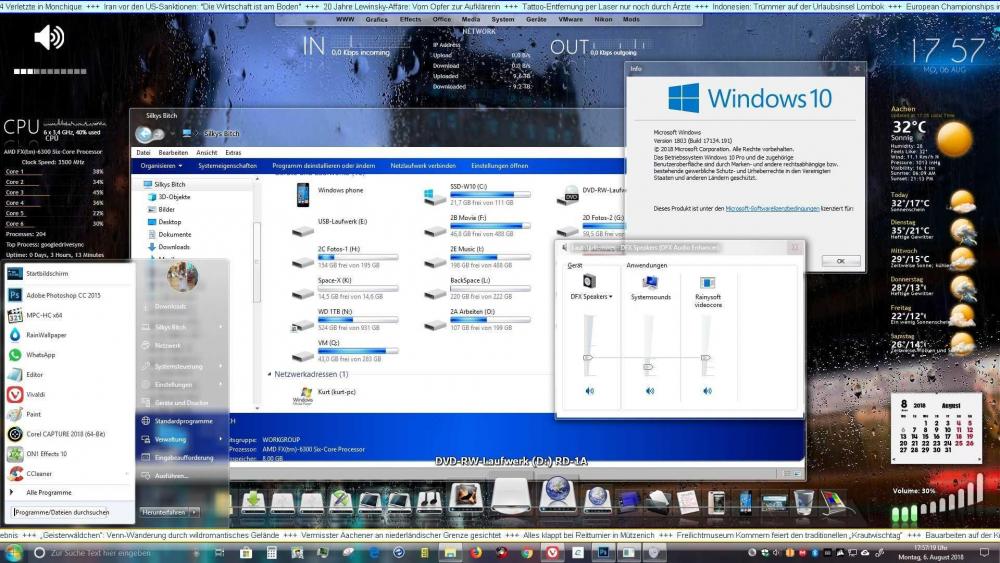
Task: Open the Ansicht menu in Explorer
Action: tap(207, 153)
